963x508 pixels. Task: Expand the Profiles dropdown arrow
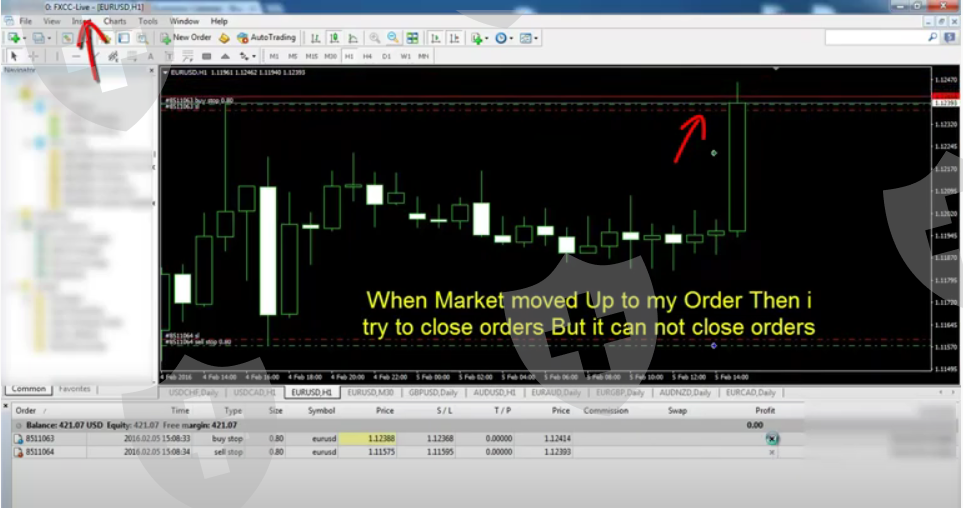tap(49, 38)
